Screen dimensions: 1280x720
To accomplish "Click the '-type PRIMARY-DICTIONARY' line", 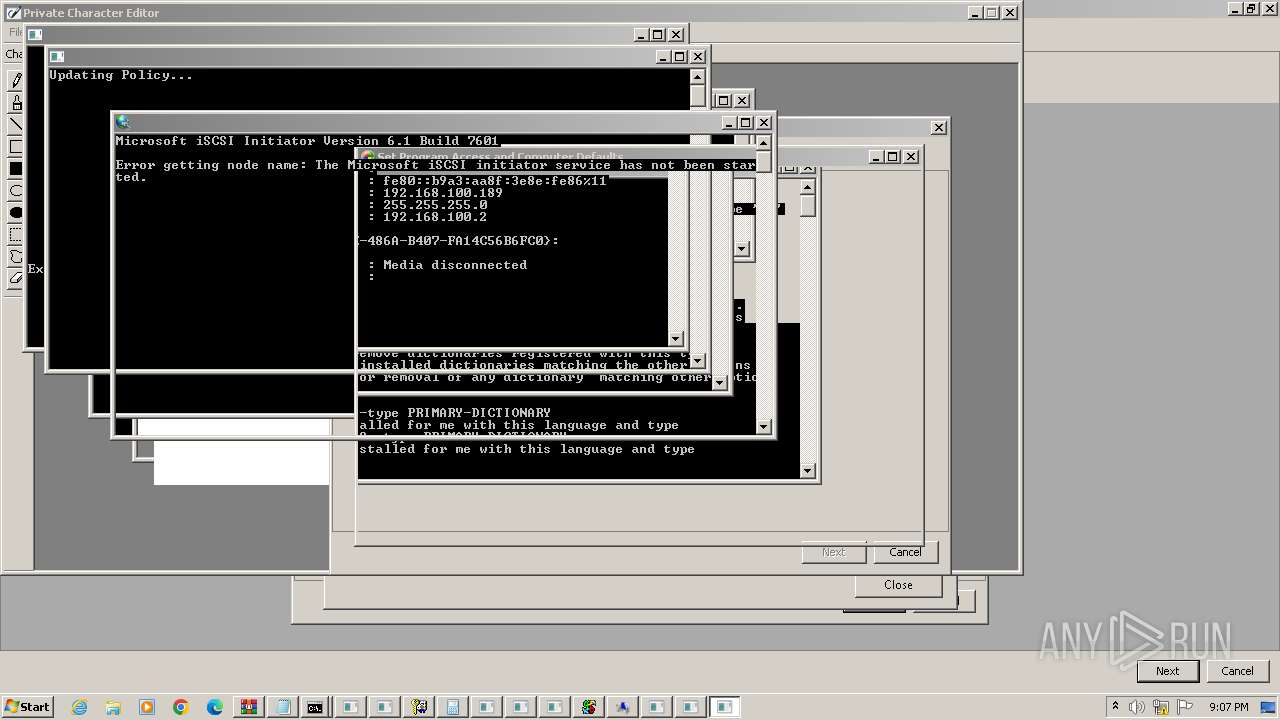I will (x=455, y=413).
